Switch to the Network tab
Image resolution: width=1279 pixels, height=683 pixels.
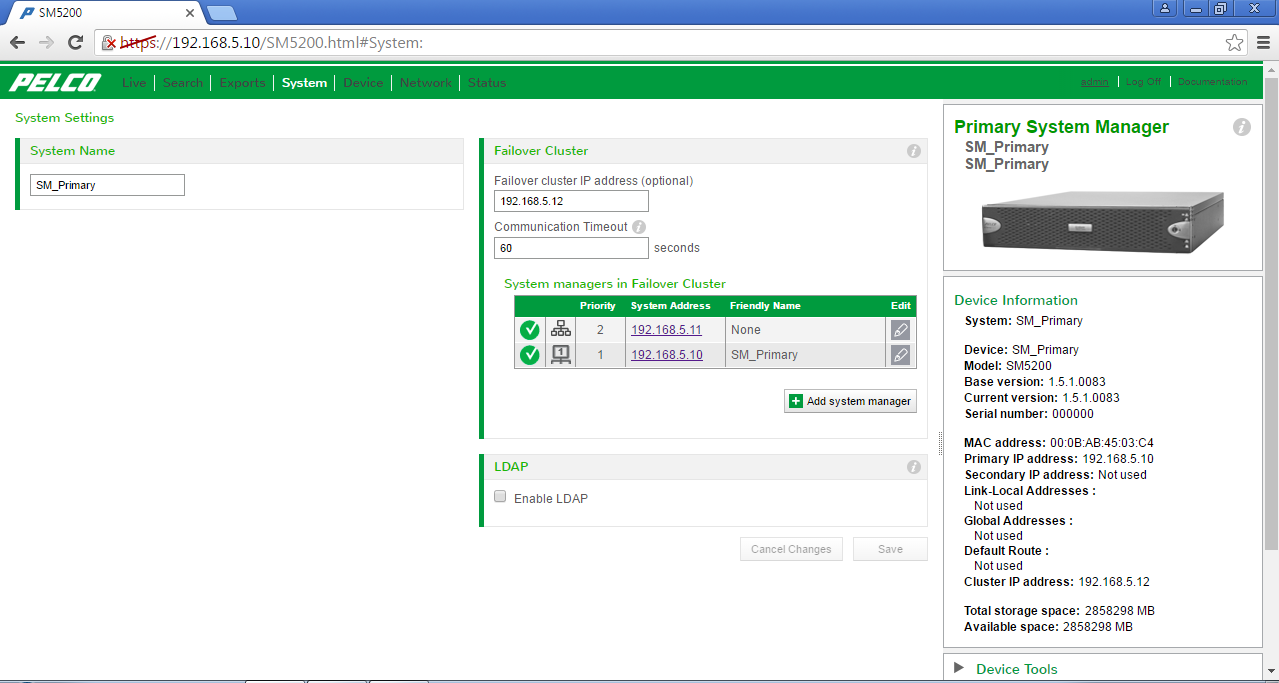coord(424,83)
